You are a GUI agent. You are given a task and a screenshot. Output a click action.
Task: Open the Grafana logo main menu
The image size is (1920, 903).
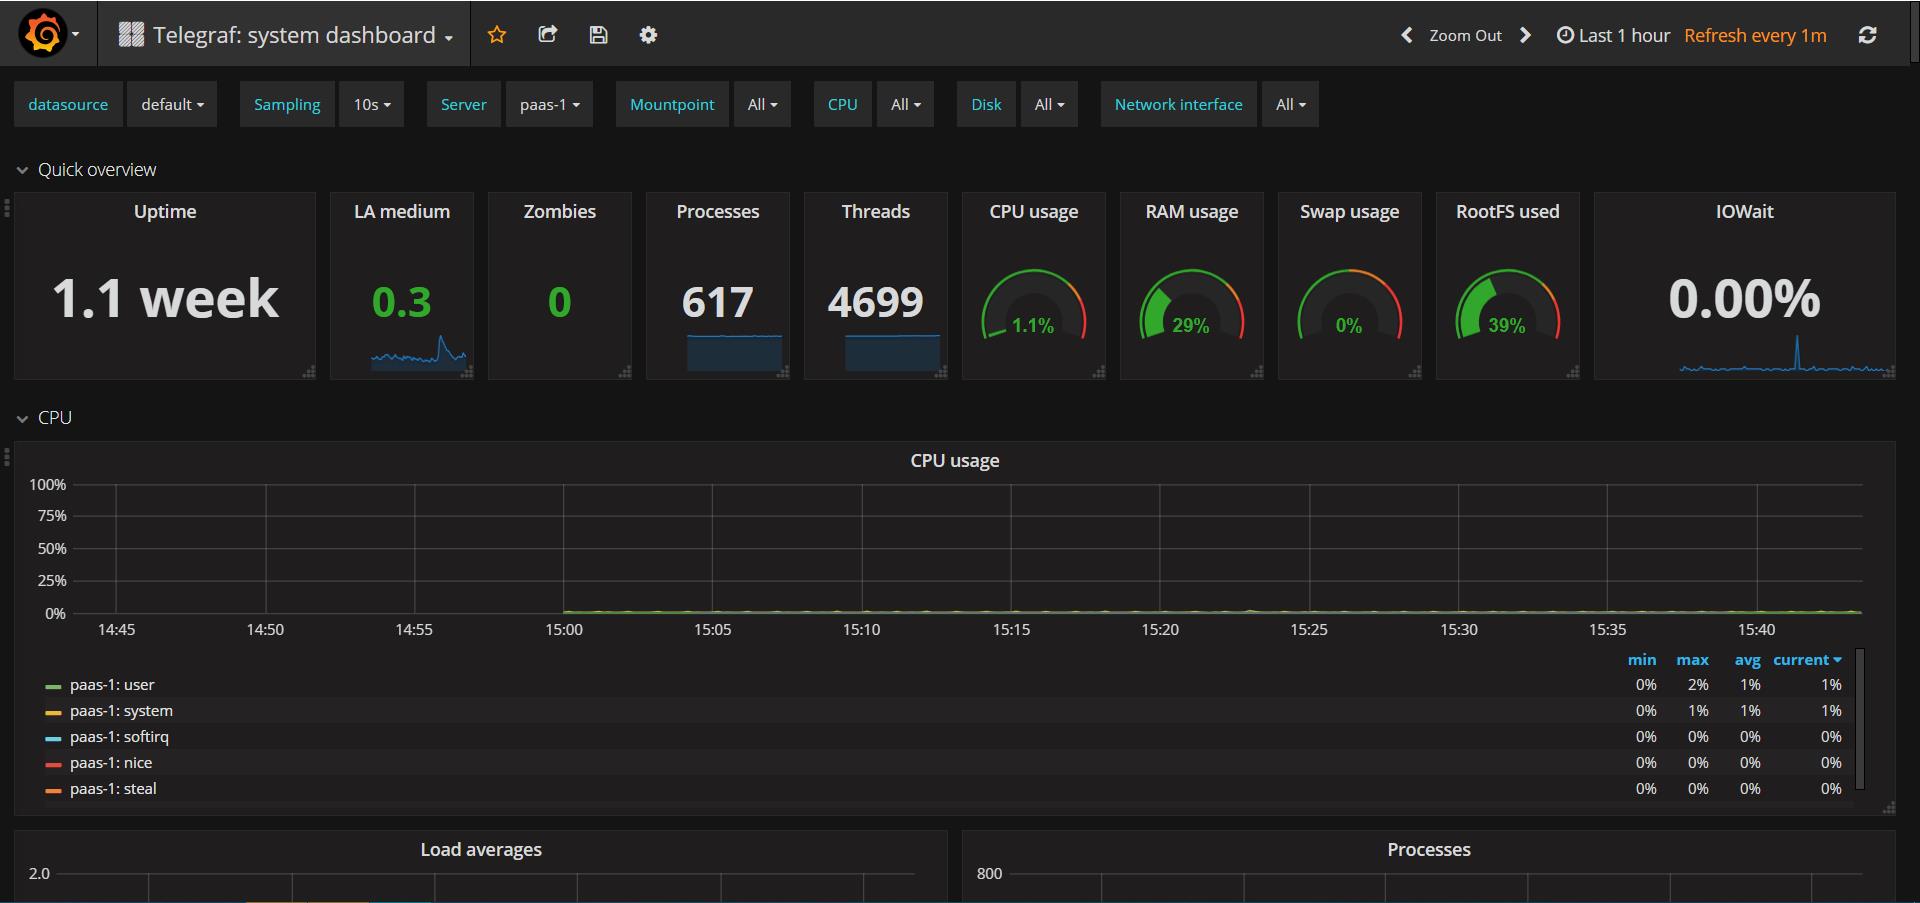point(48,34)
